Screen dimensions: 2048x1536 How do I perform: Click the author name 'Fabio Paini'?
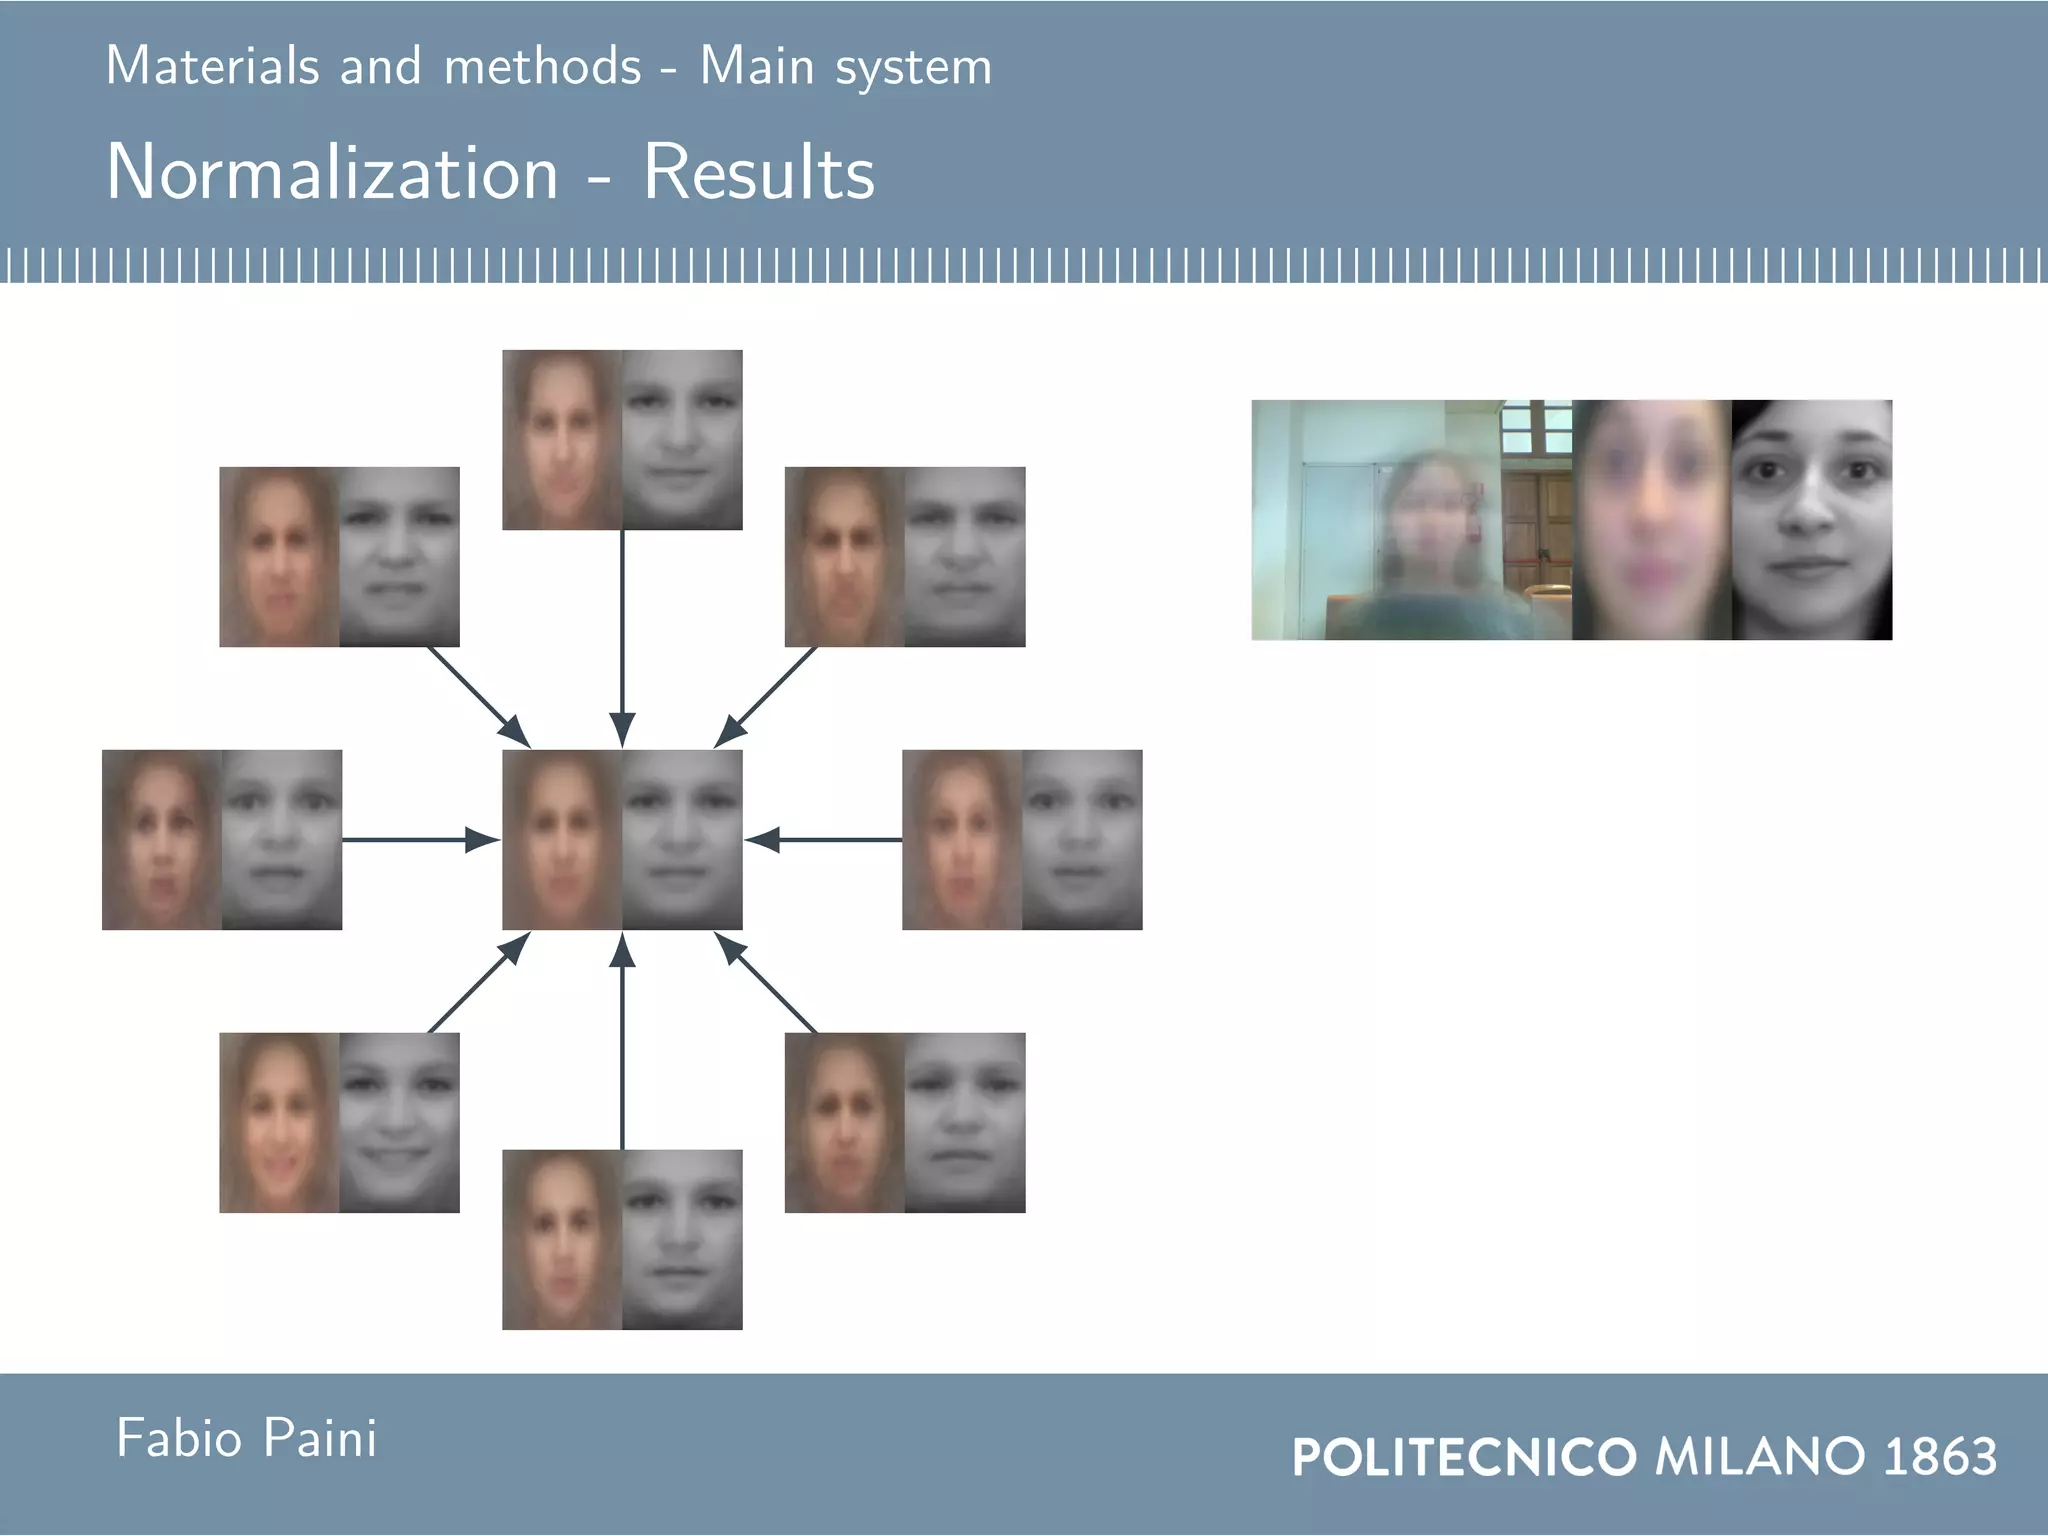tap(247, 1439)
